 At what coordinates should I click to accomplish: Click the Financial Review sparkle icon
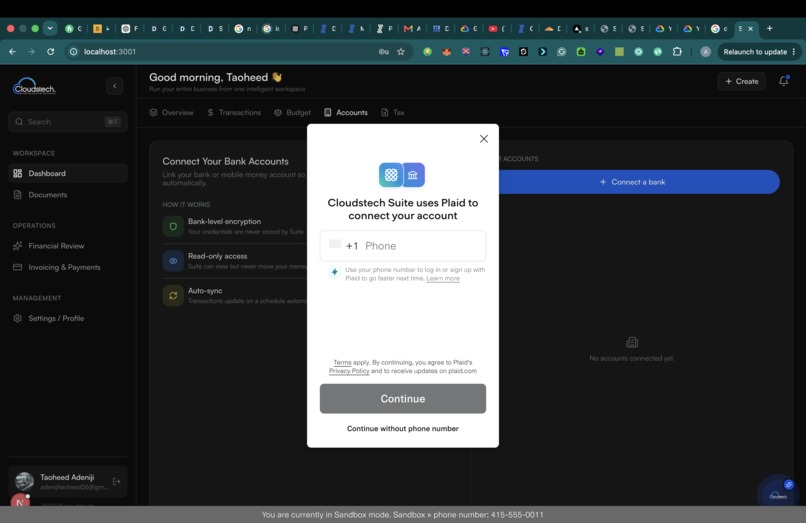[17, 246]
